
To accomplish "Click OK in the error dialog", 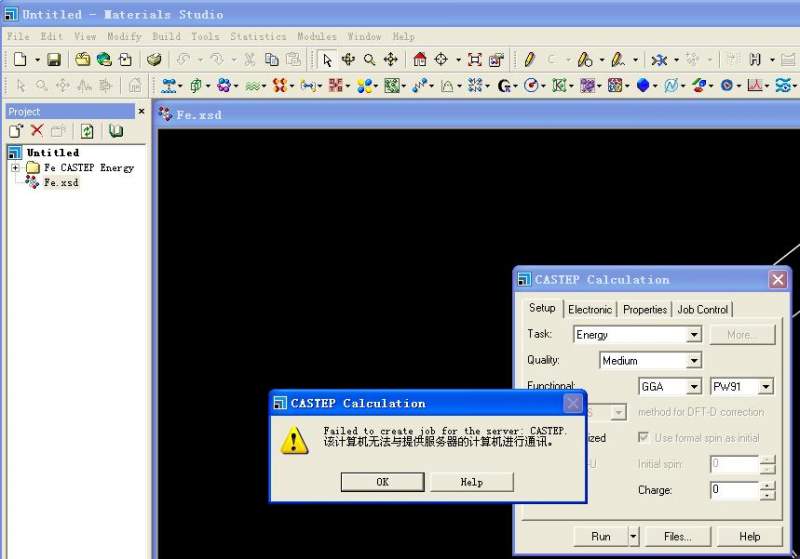I will (383, 482).
